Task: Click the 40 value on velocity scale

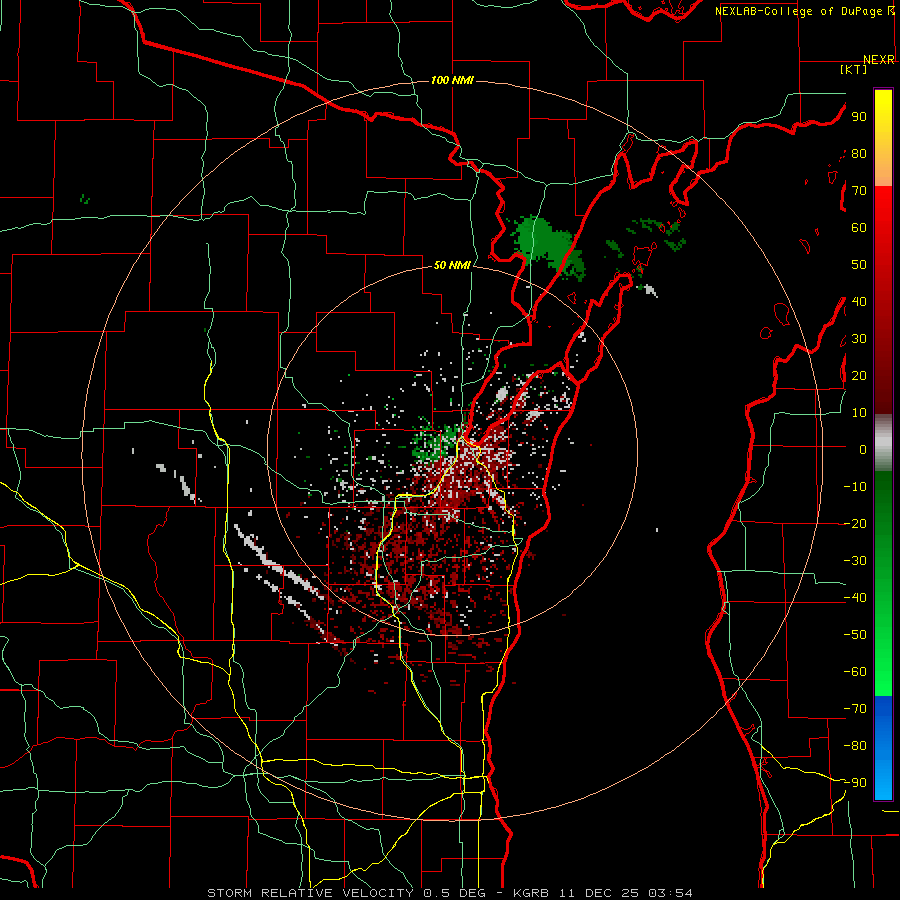Action: [859, 301]
